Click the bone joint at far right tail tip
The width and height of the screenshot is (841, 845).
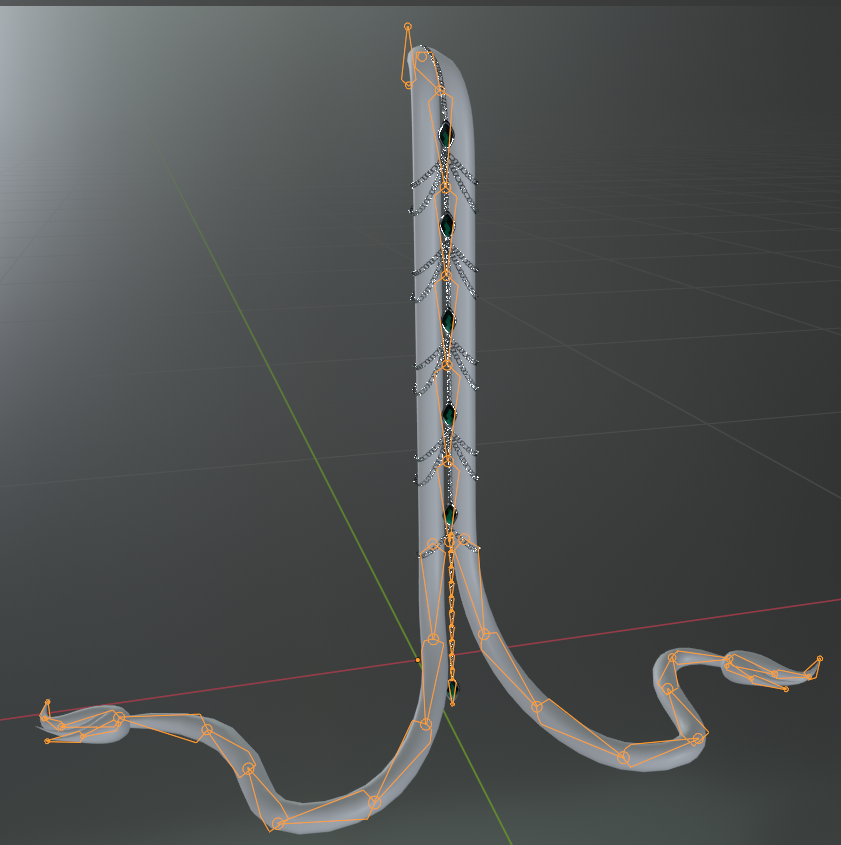[820, 659]
